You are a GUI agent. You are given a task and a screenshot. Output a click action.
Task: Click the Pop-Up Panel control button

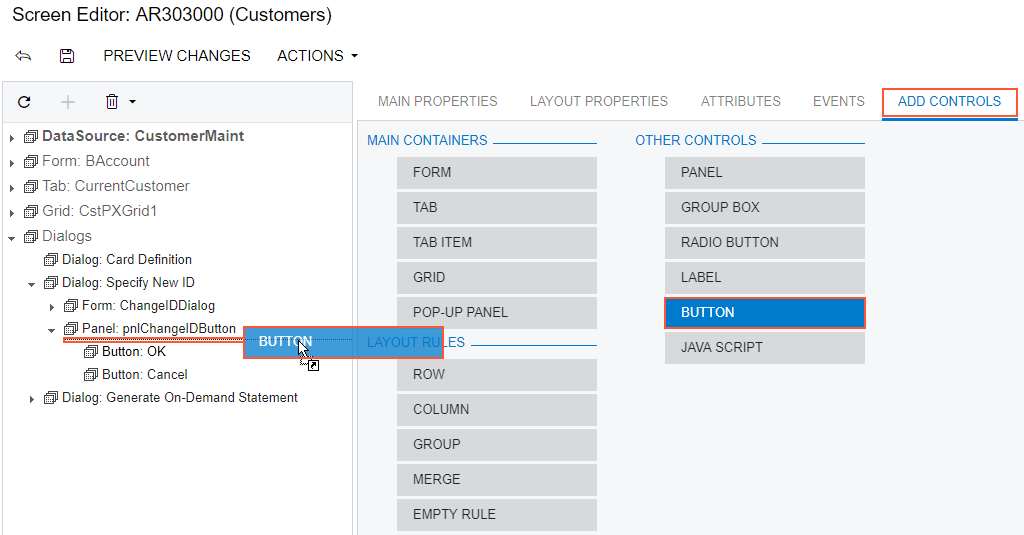(497, 312)
